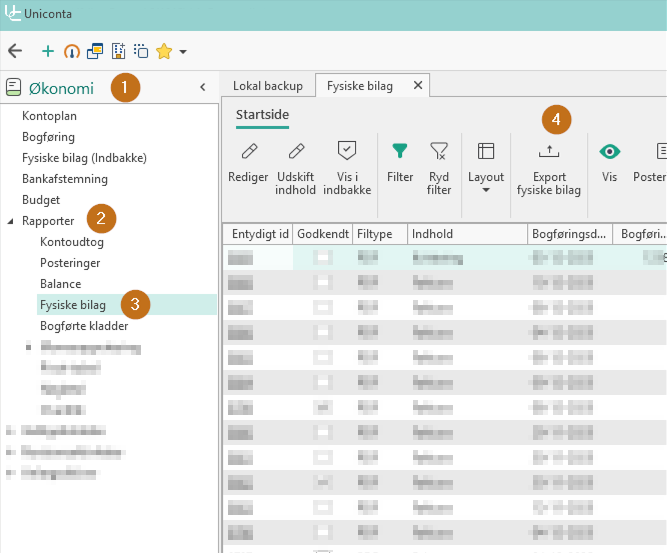Click the green Filter funnel icon

point(399,151)
